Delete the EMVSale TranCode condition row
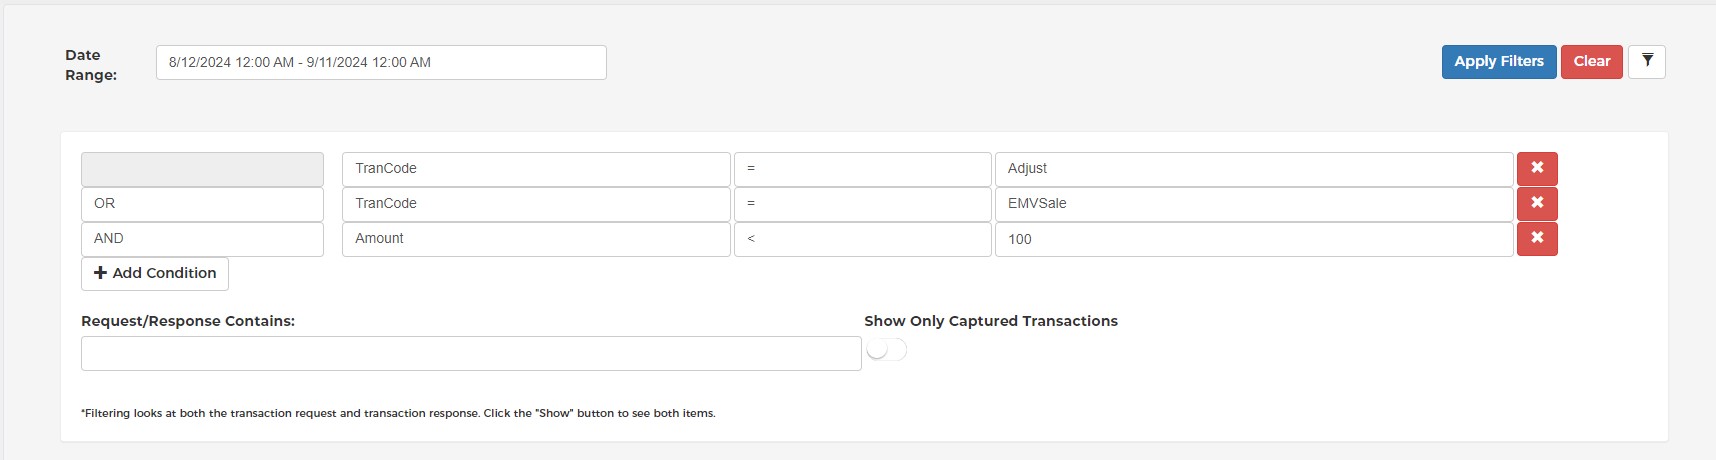Image resolution: width=1716 pixels, height=460 pixels. coord(1537,204)
